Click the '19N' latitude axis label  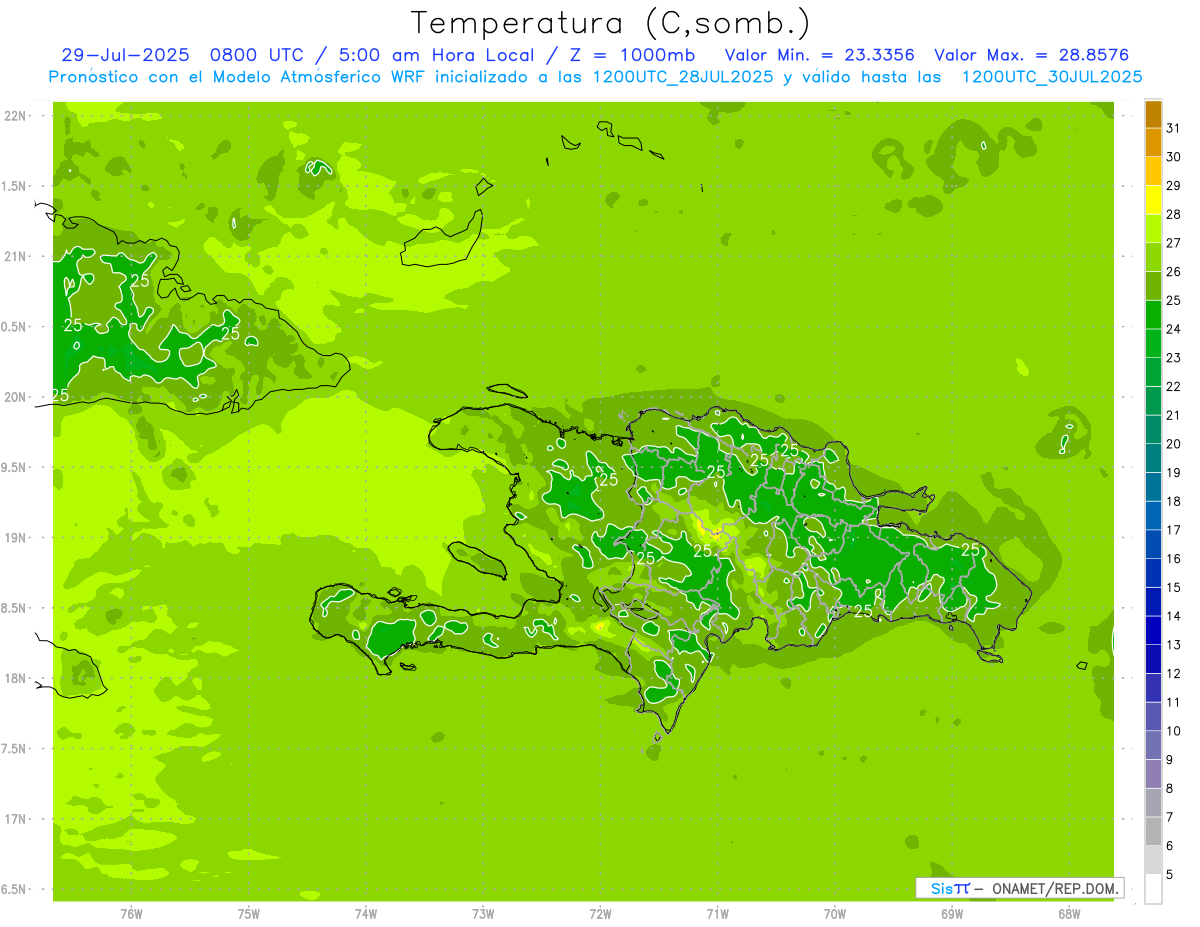pyautogui.click(x=16, y=538)
